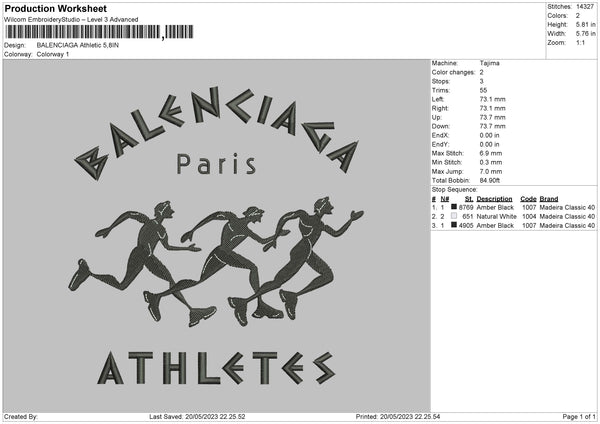Screen dimensions: 600x424
Task: Click the black swatch in stop row 1
Action: [454, 207]
